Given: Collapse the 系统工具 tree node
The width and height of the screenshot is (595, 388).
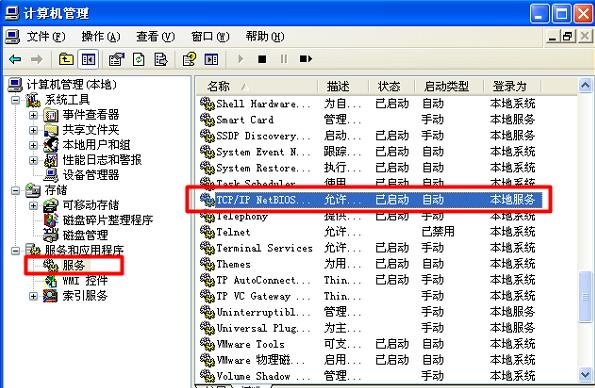Looking at the screenshot, I should click(15, 100).
